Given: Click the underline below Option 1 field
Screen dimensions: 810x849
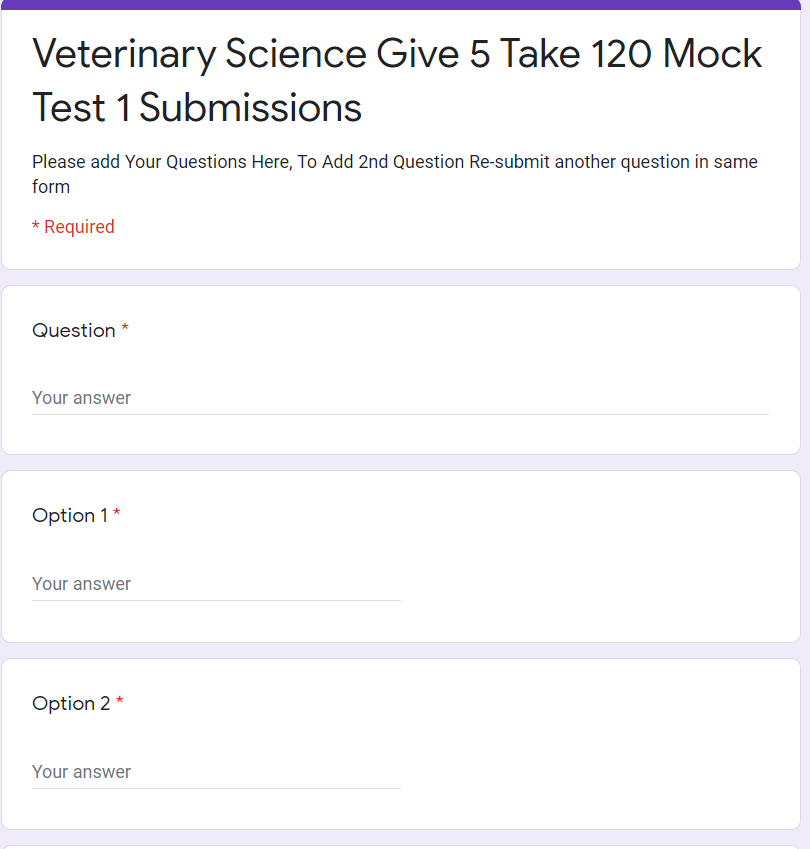Looking at the screenshot, I should [x=216, y=600].
